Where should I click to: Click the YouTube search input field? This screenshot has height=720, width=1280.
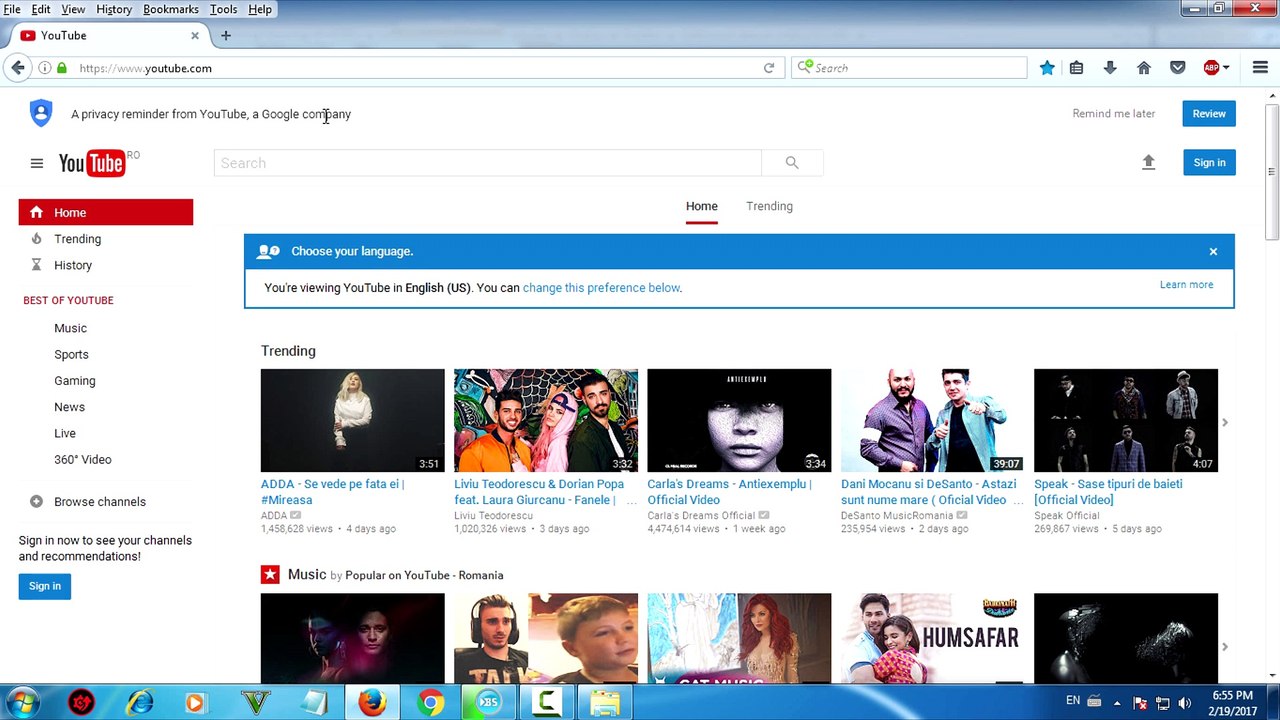click(x=488, y=163)
